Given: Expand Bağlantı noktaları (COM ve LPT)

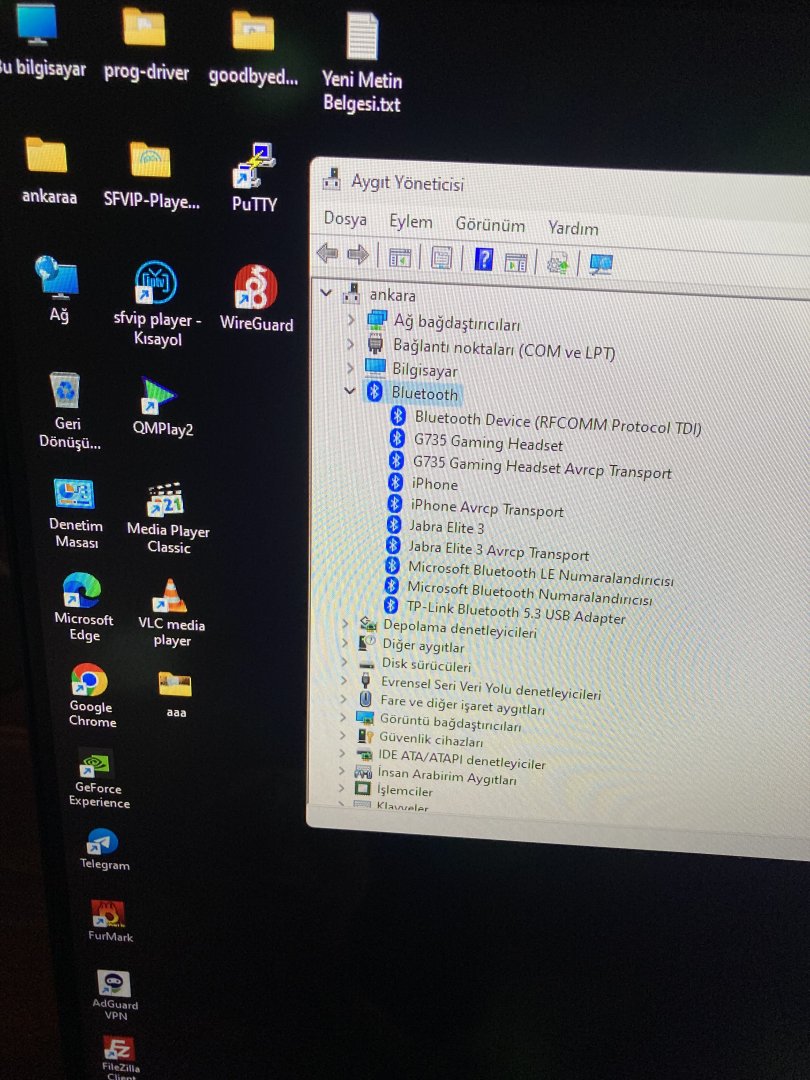Looking at the screenshot, I should point(351,343).
